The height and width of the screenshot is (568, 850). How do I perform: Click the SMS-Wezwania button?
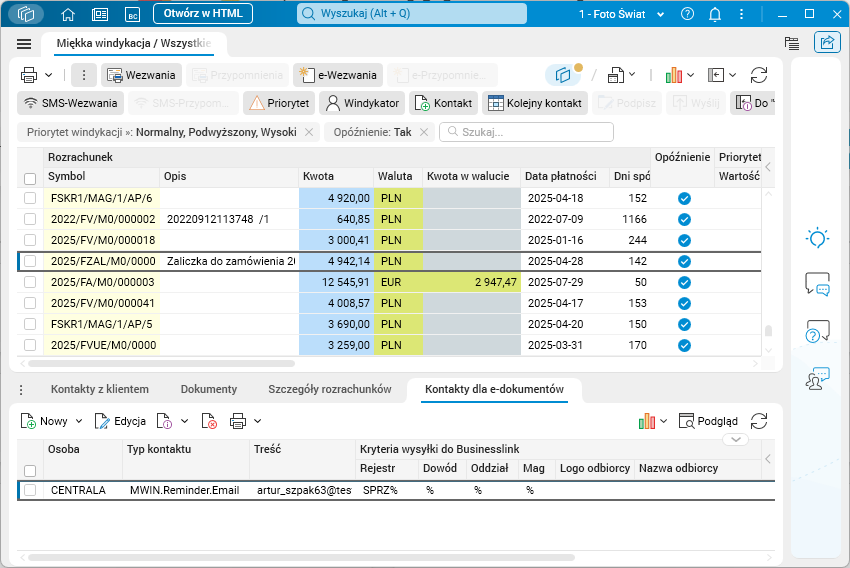tap(70, 103)
